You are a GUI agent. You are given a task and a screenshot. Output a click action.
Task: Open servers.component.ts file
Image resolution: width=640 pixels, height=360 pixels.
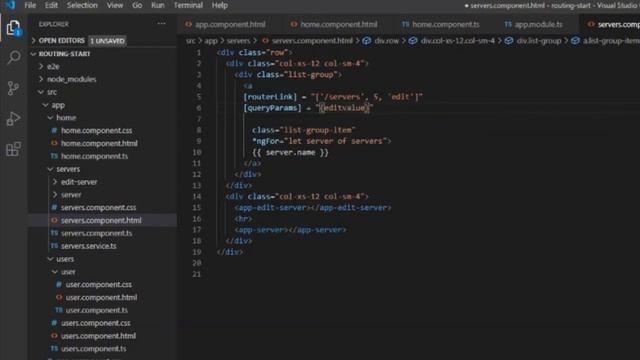96,233
